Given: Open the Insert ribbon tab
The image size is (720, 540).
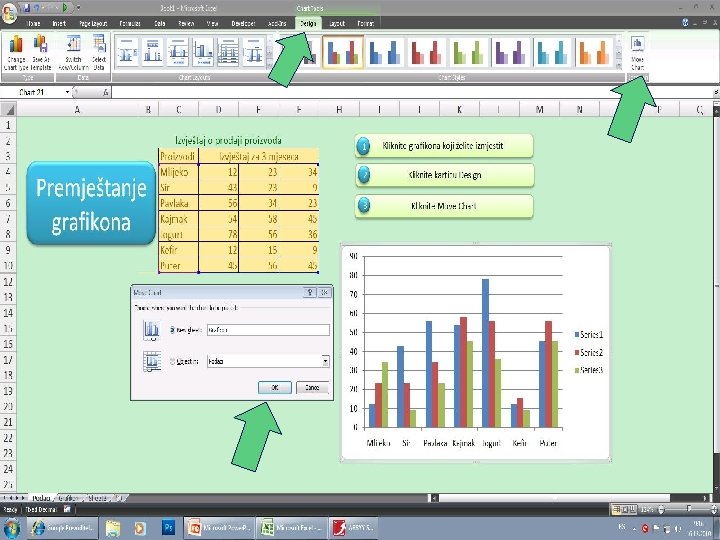Looking at the screenshot, I should 59,23.
